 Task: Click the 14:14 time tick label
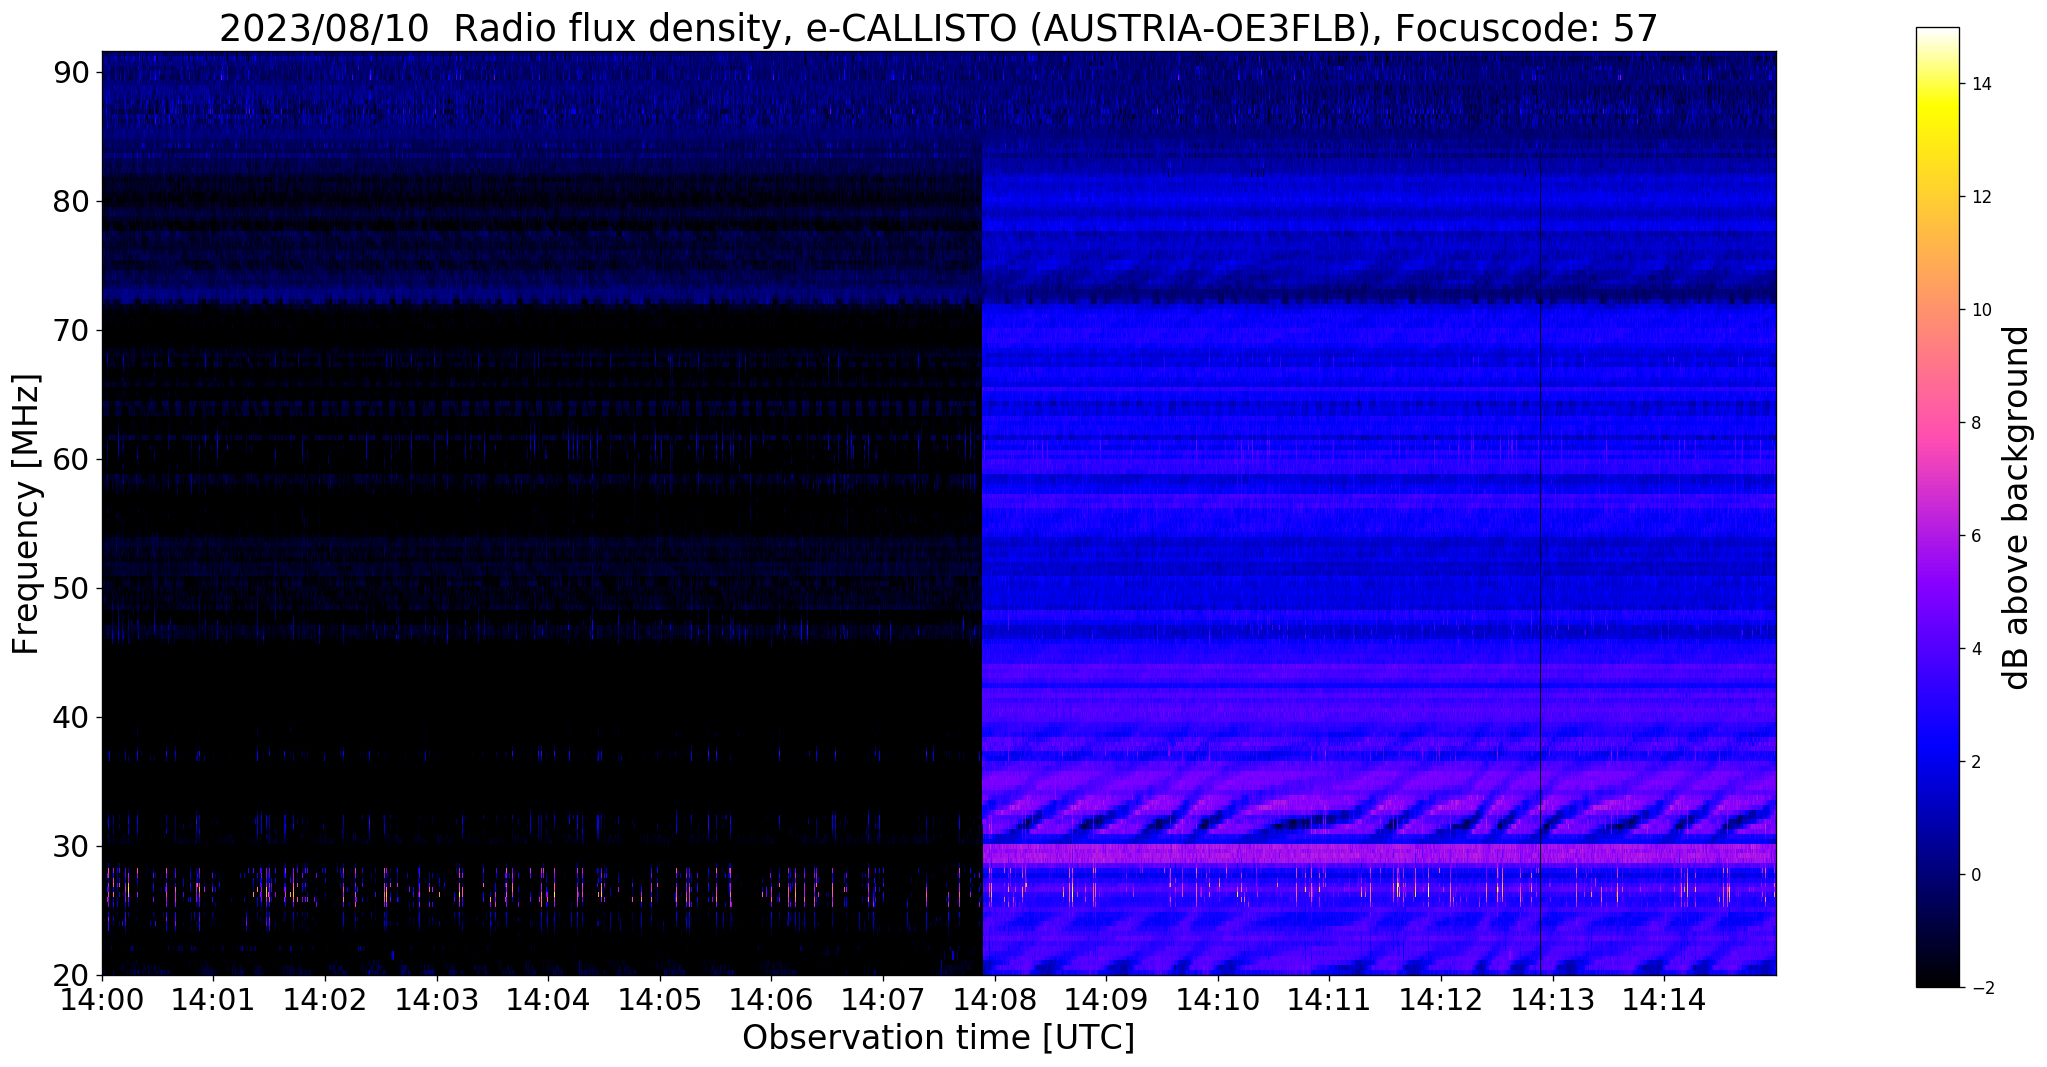click(x=1664, y=998)
